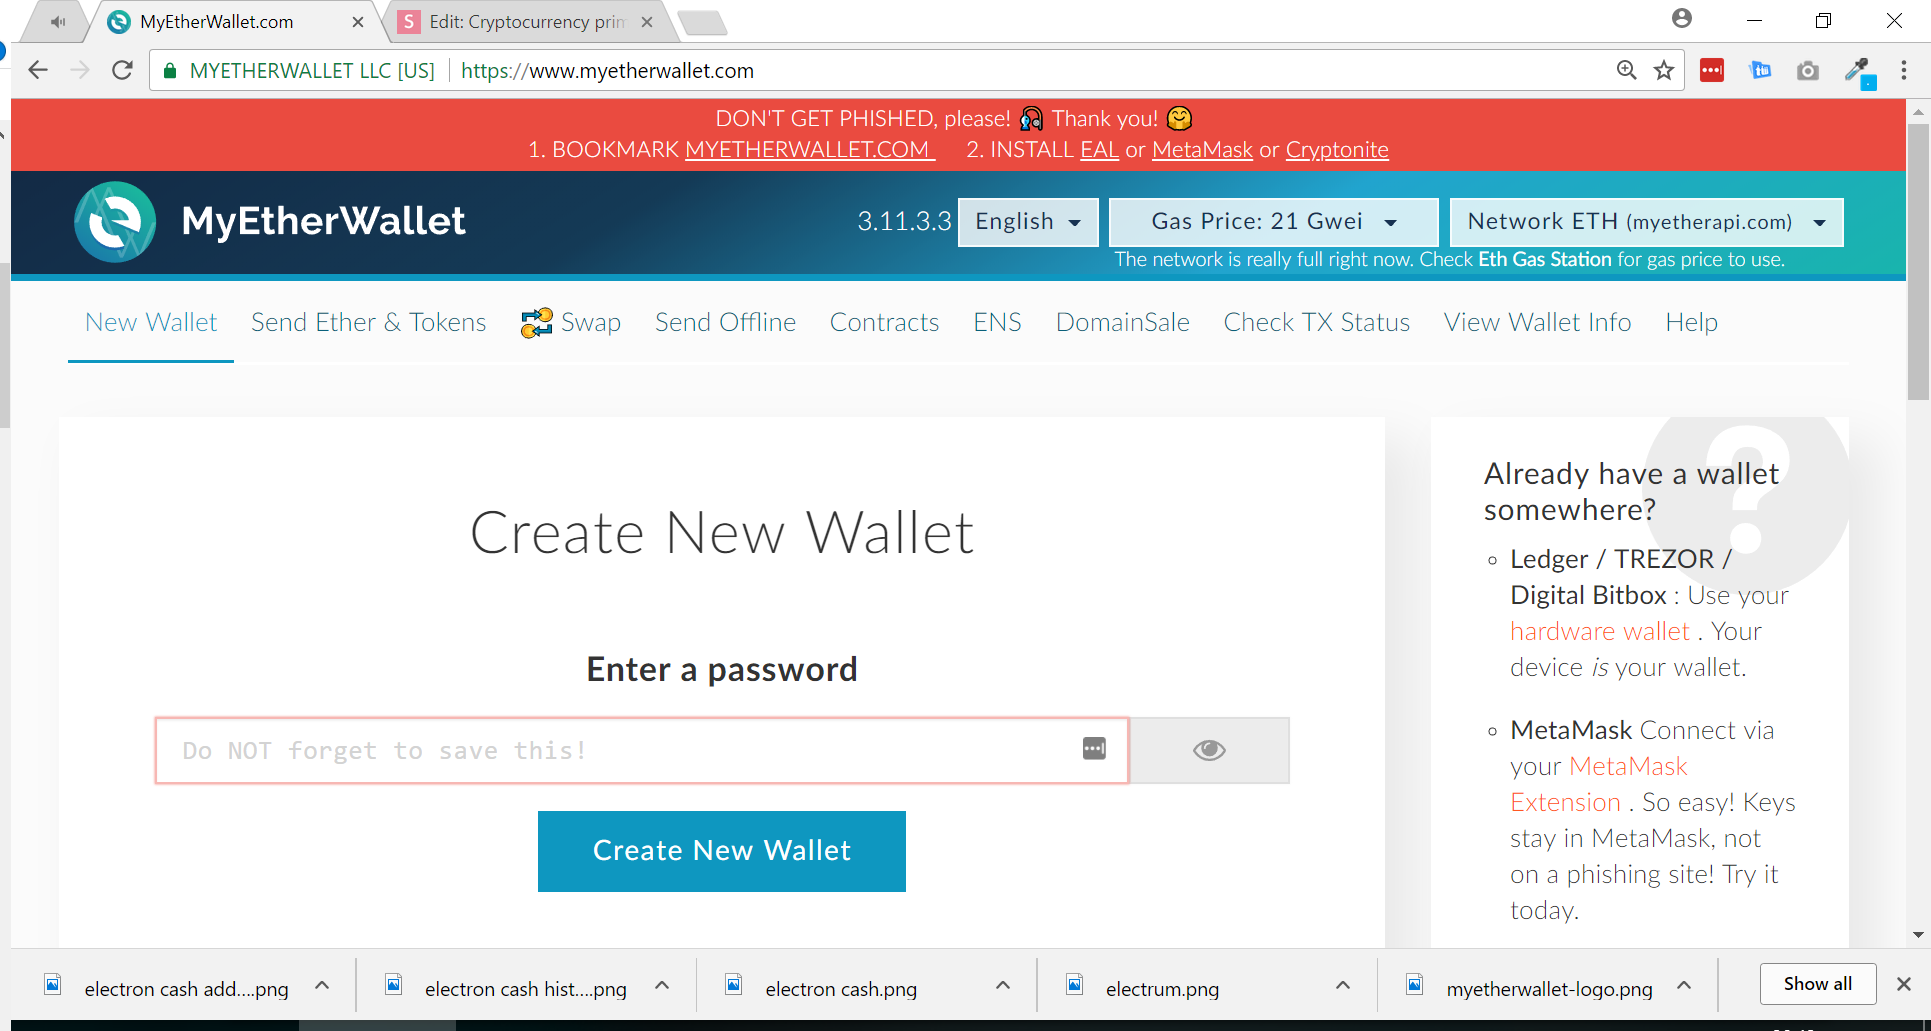Open the Network ETH dropdown

click(x=1646, y=222)
